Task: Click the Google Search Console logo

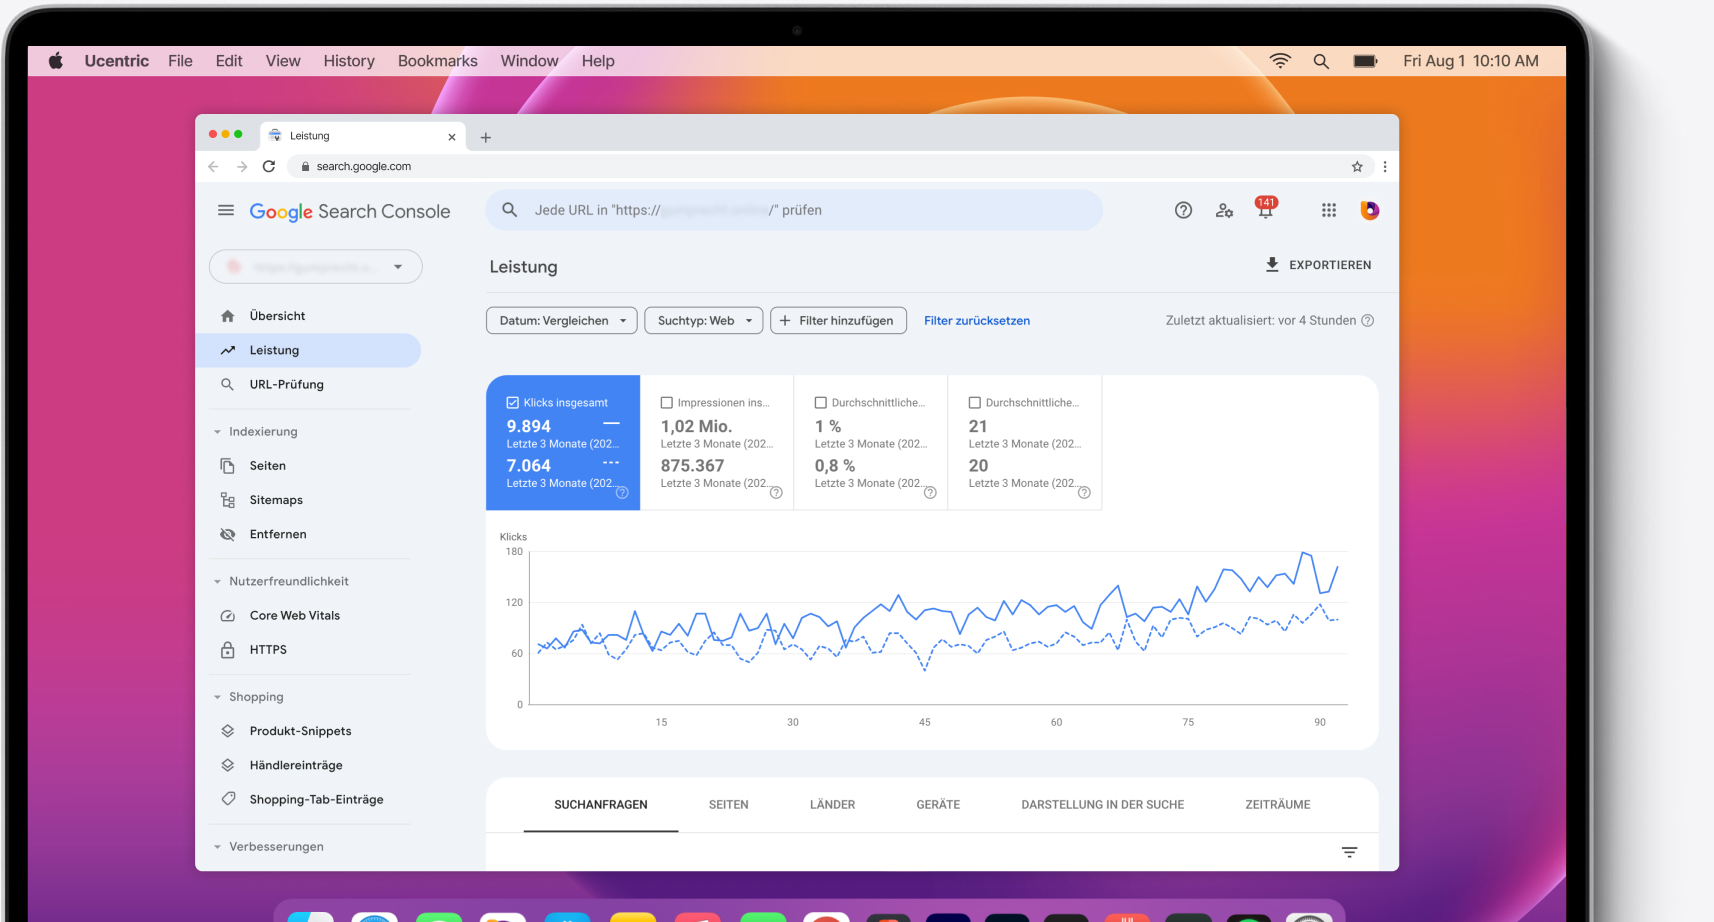Action: click(350, 211)
